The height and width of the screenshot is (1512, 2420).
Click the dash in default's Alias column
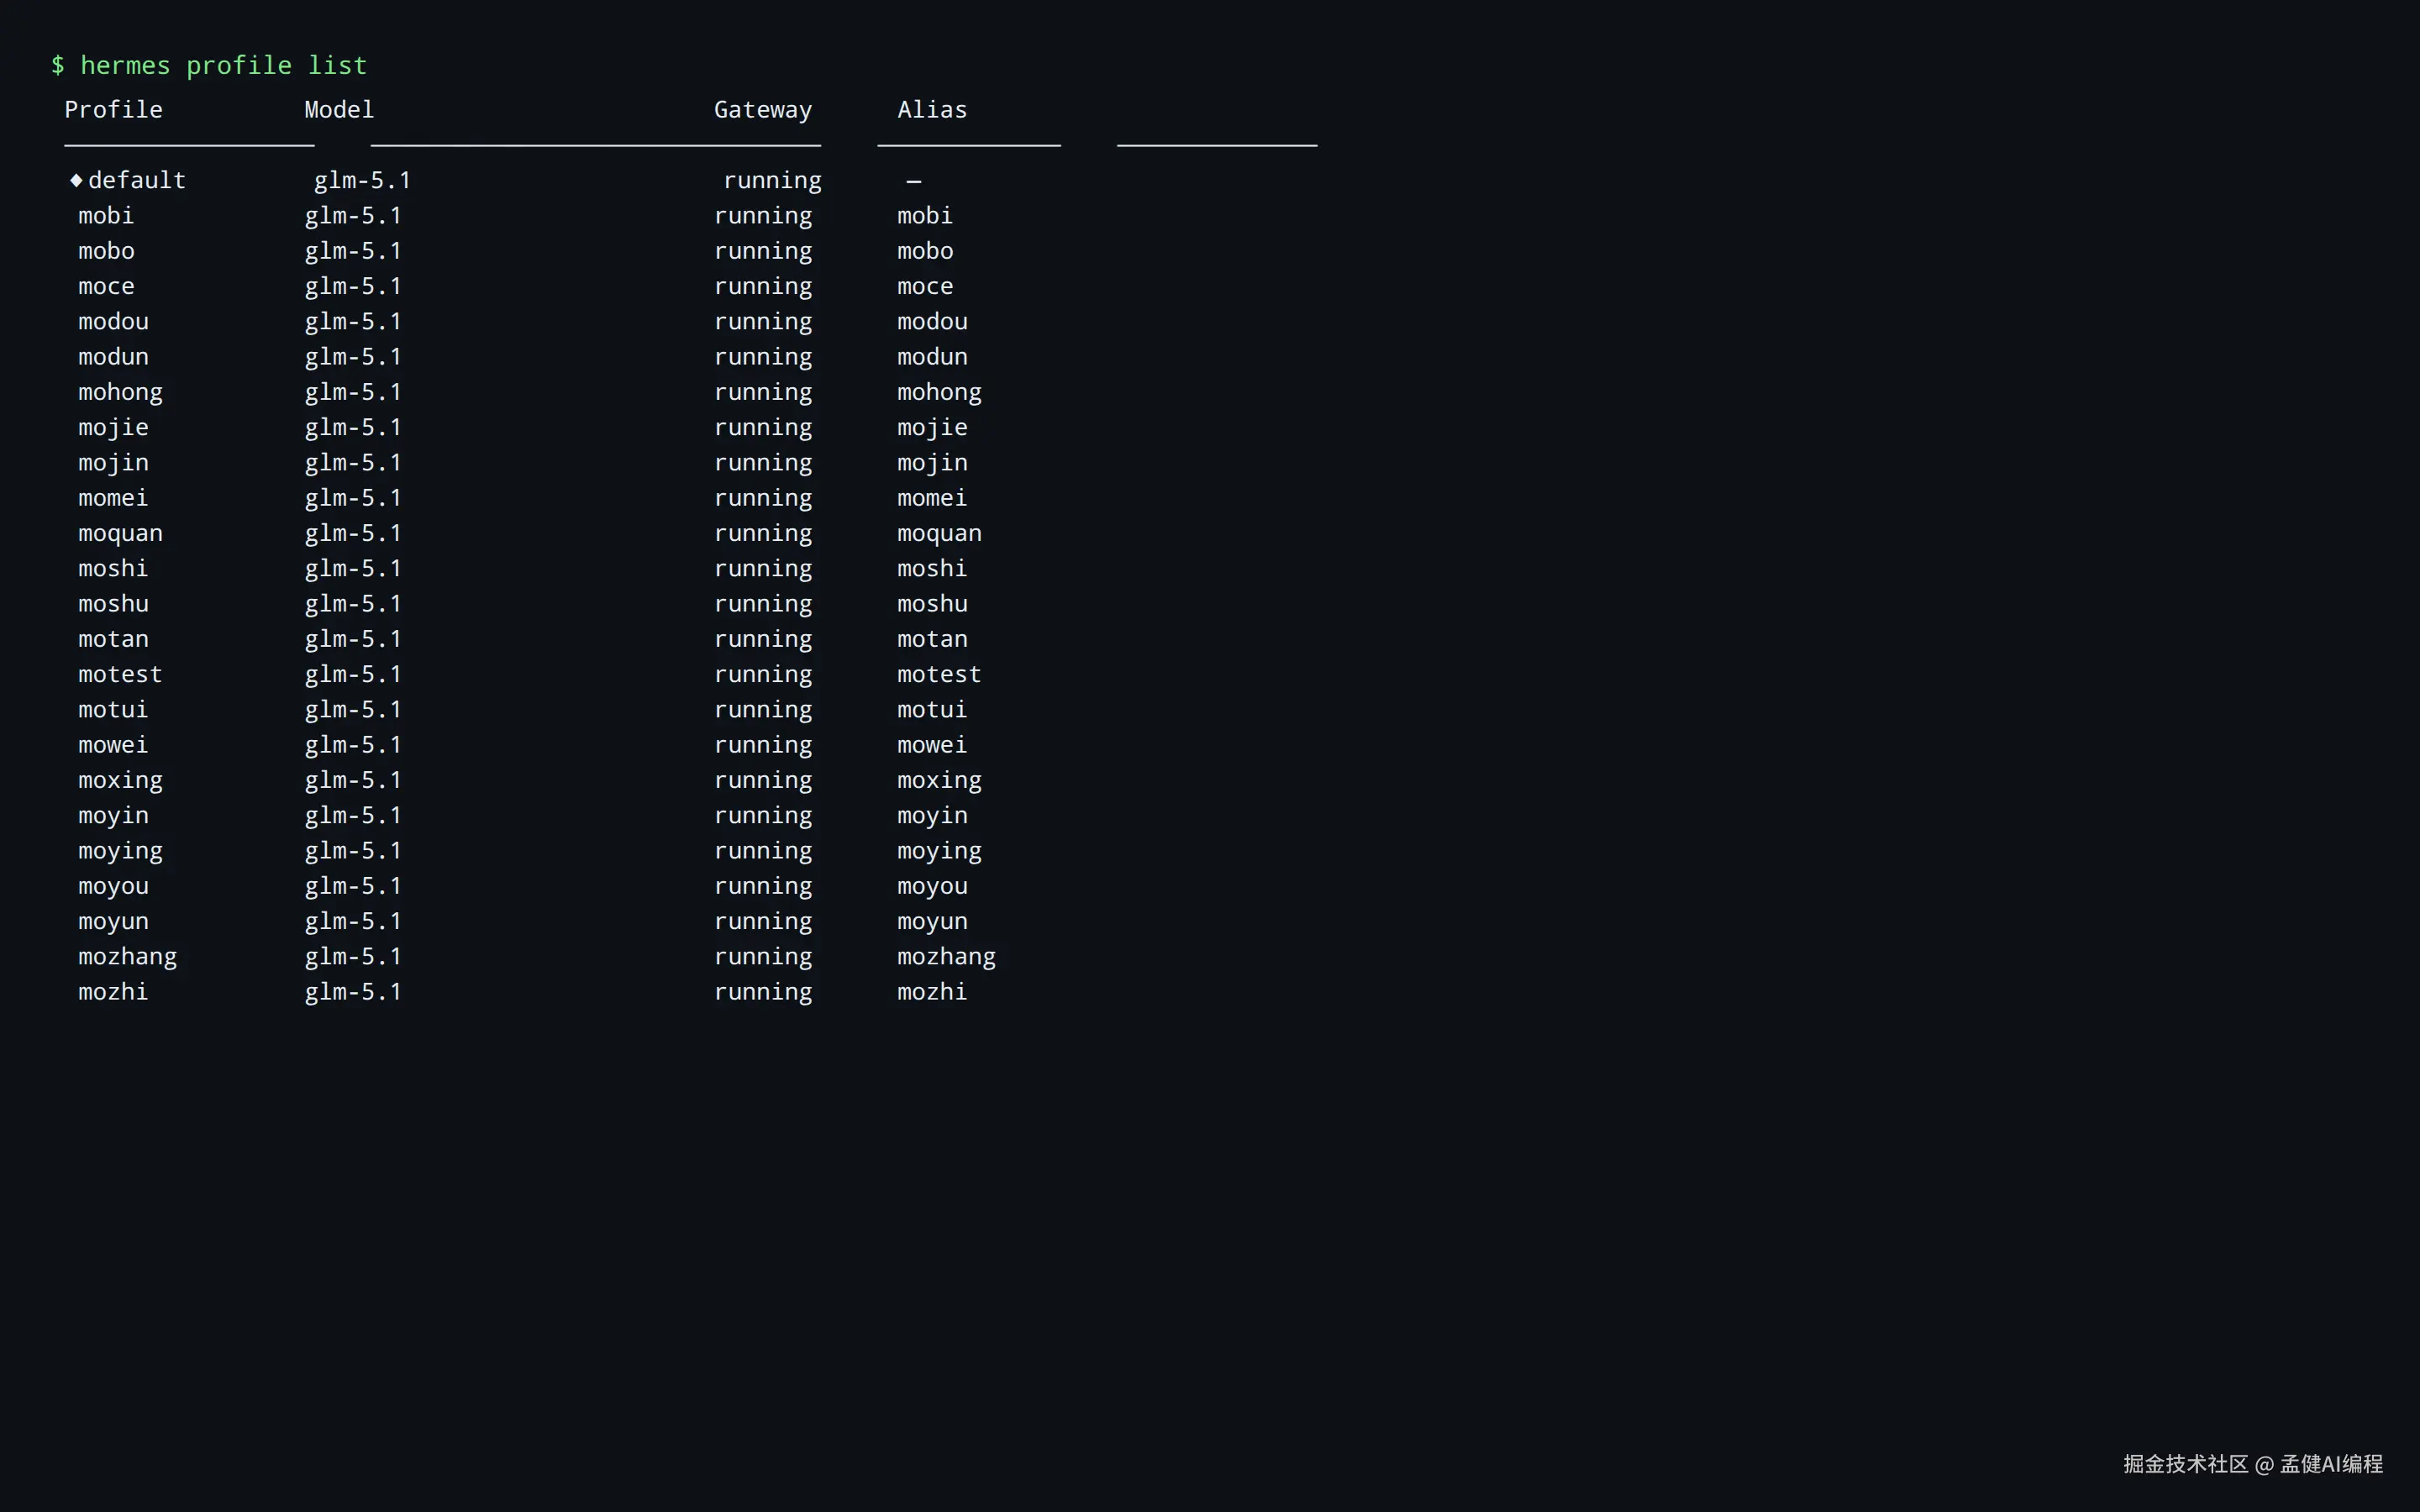[913, 180]
